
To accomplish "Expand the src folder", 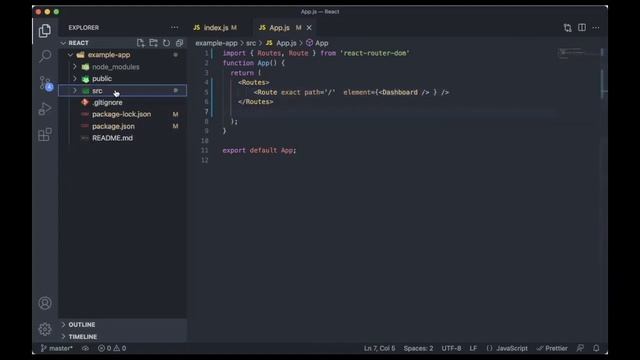I will (x=75, y=91).
